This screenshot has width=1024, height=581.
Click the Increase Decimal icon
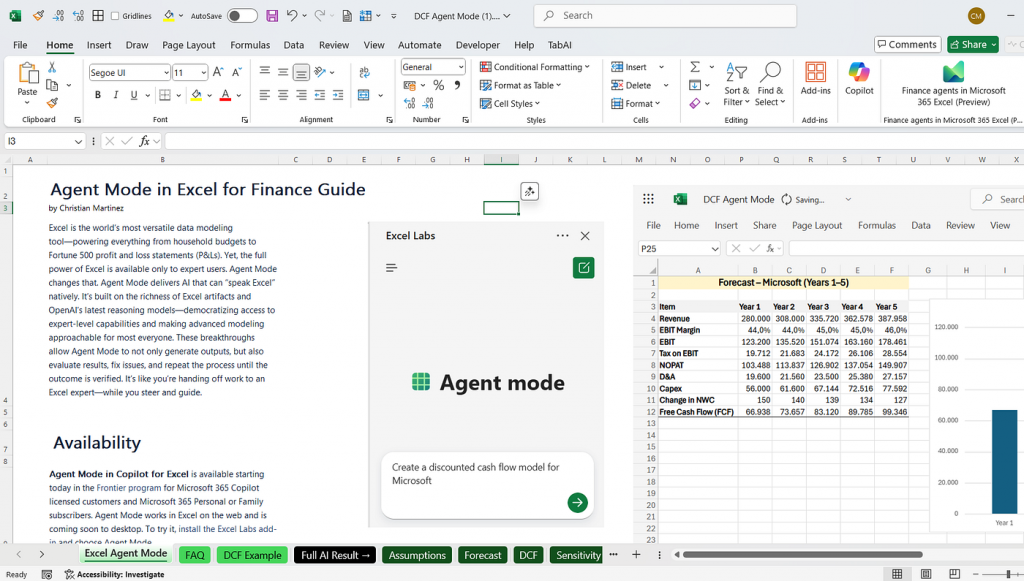[x=409, y=103]
